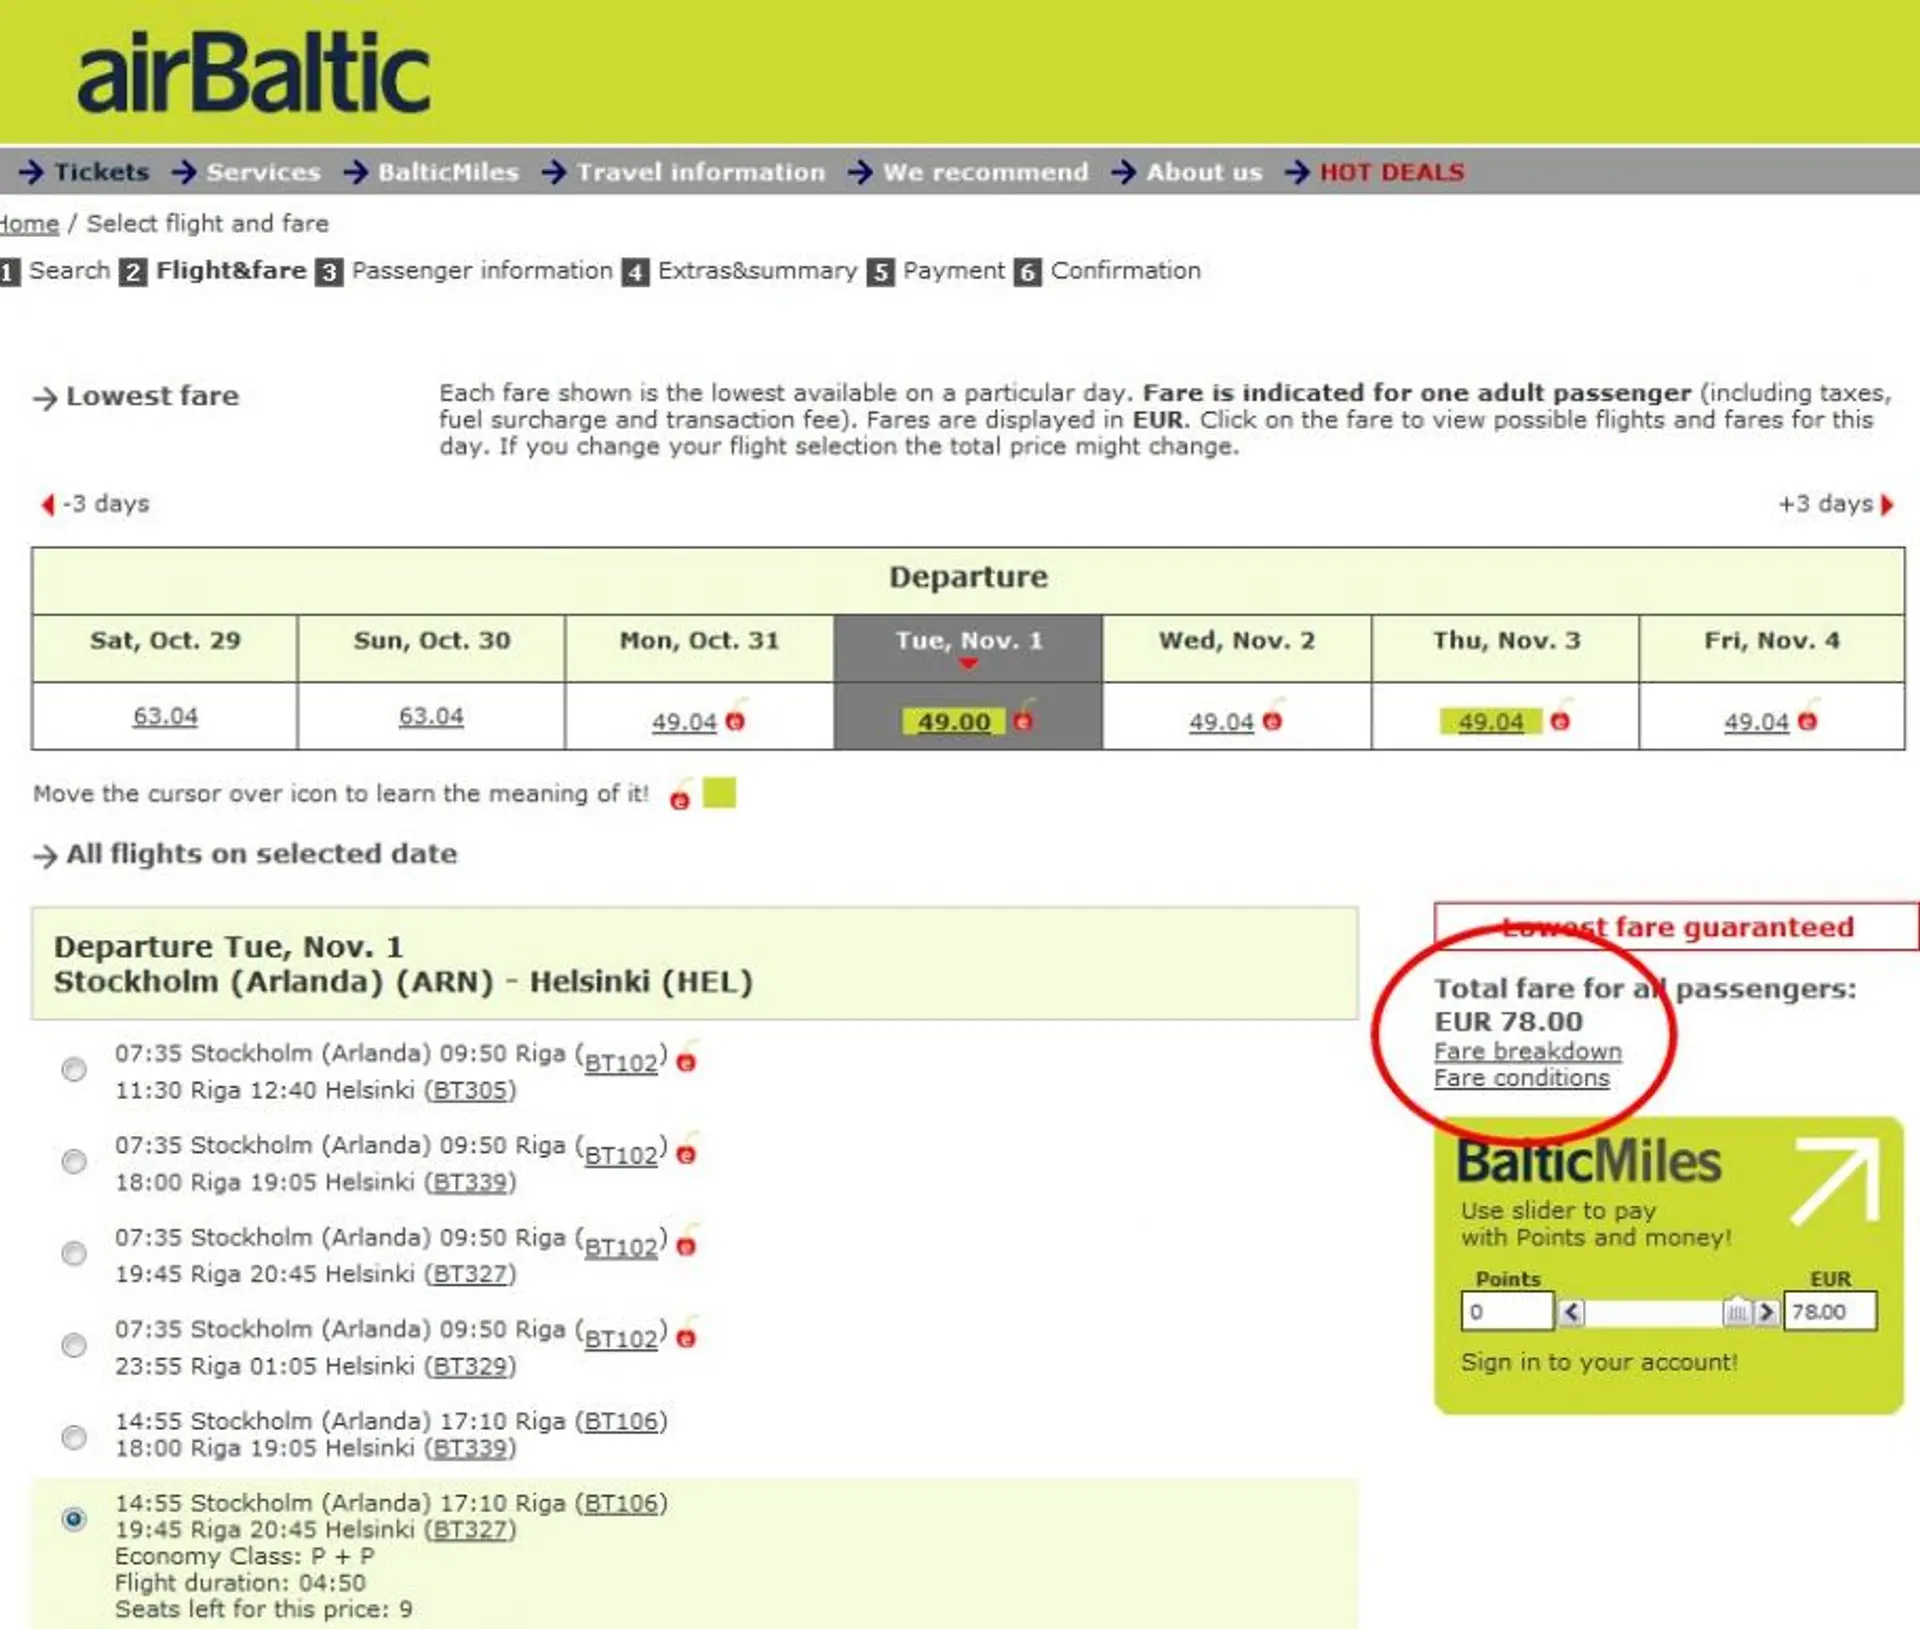Click cherry icon beside BT305 option
This screenshot has width=1920, height=1629.
point(687,1057)
